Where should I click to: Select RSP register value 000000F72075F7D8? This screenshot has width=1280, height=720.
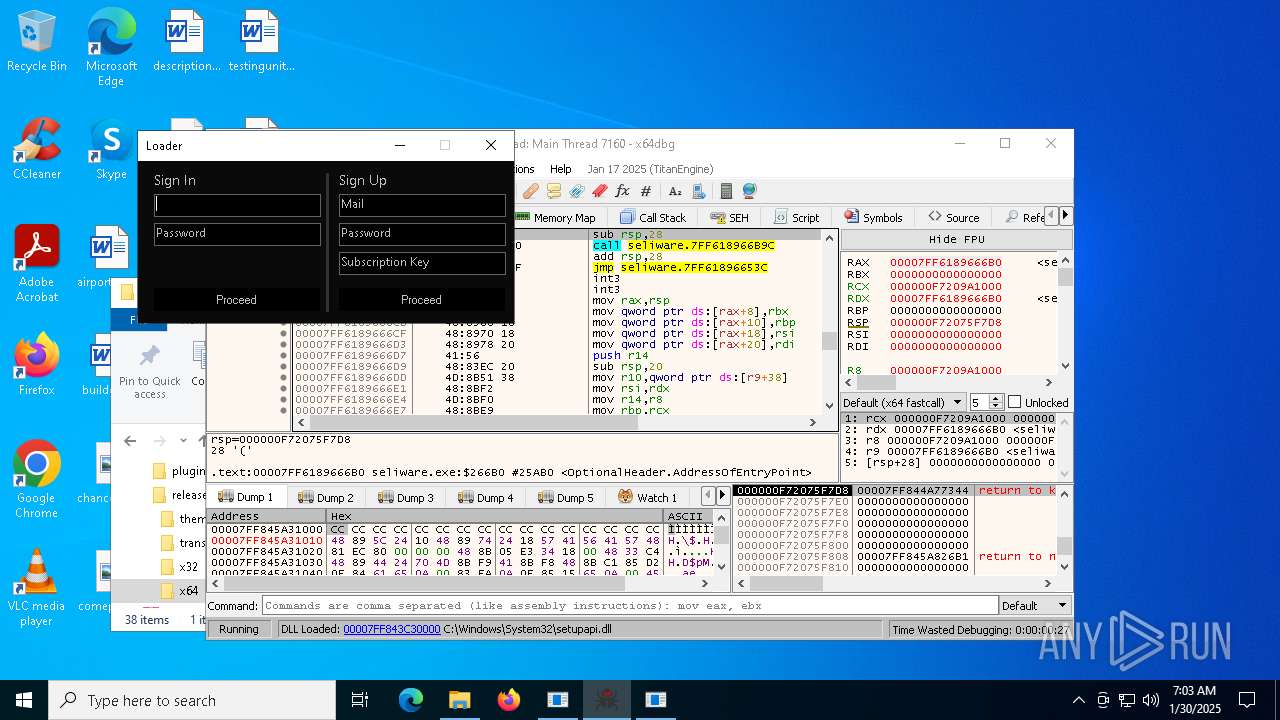click(x=946, y=323)
